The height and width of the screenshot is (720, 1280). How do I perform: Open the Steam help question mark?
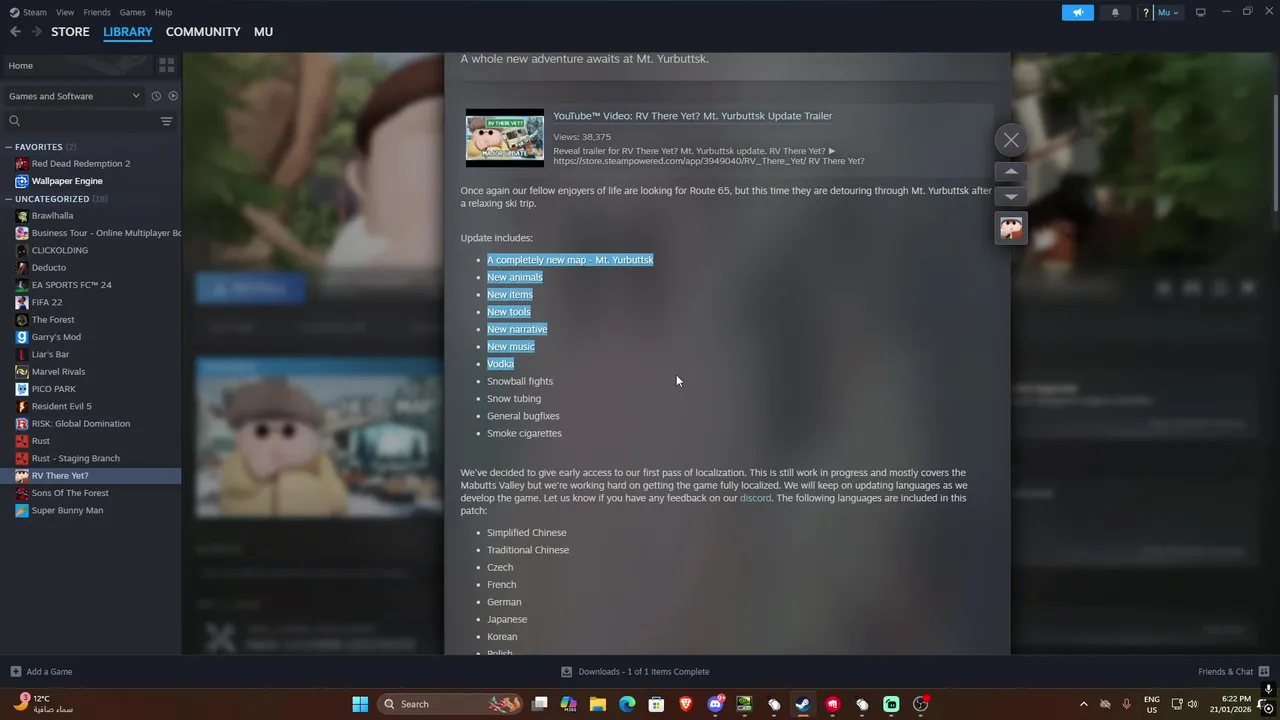pos(1146,12)
